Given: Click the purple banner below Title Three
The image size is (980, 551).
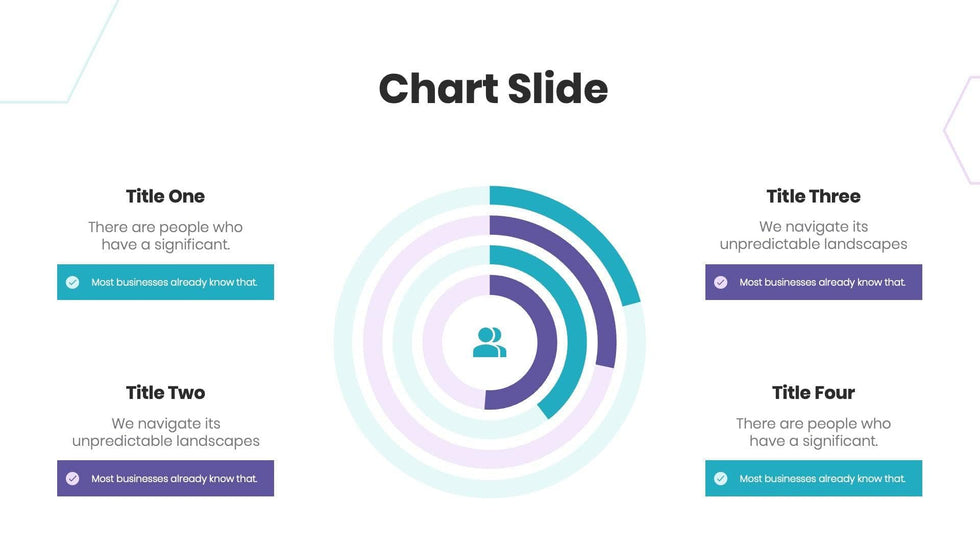Looking at the screenshot, I should coord(813,282).
